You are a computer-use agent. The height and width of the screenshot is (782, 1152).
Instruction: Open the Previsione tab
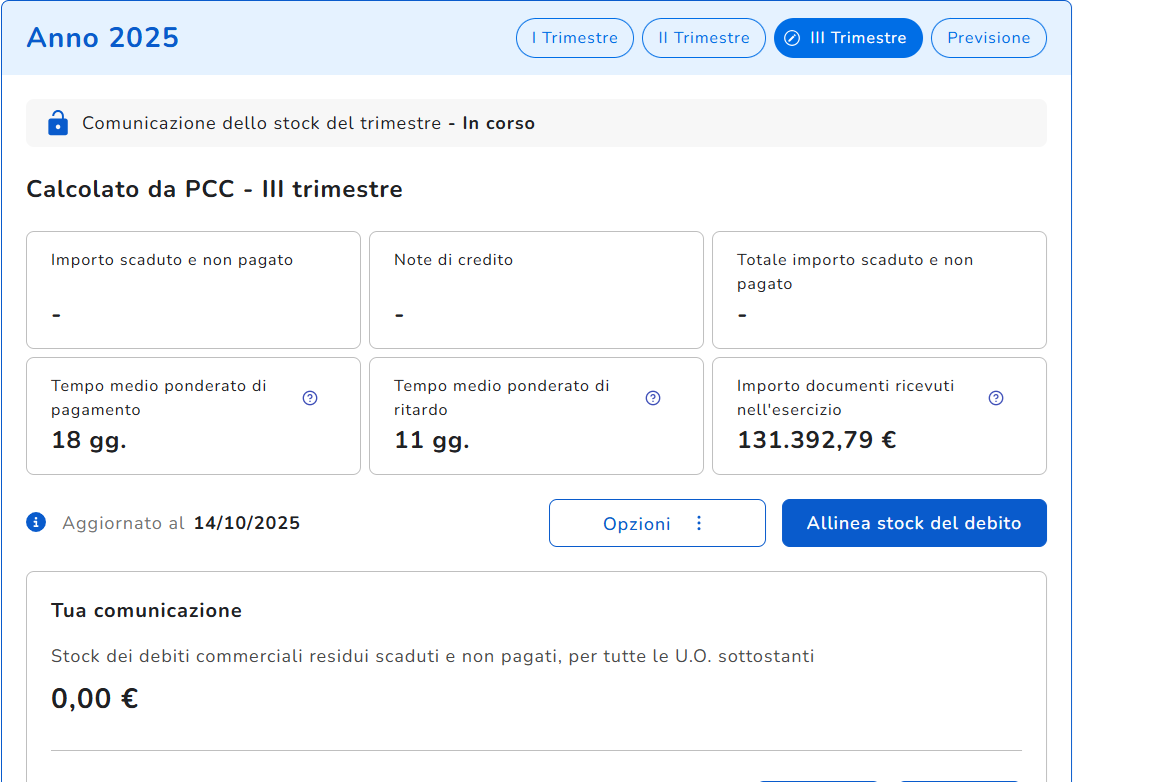988,38
